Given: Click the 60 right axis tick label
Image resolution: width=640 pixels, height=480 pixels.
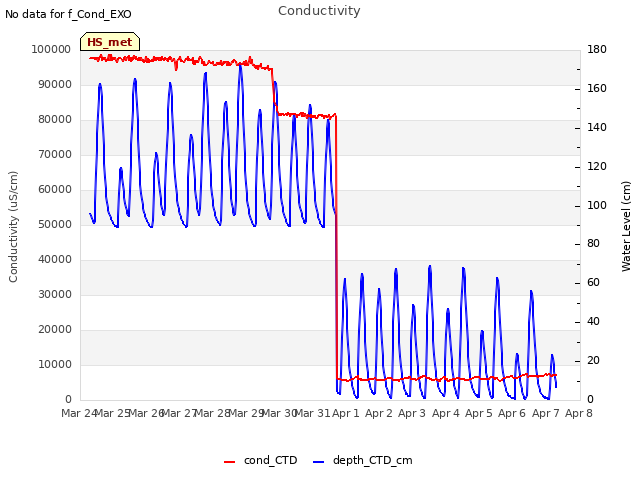Looking at the screenshot, I should coord(593,283).
